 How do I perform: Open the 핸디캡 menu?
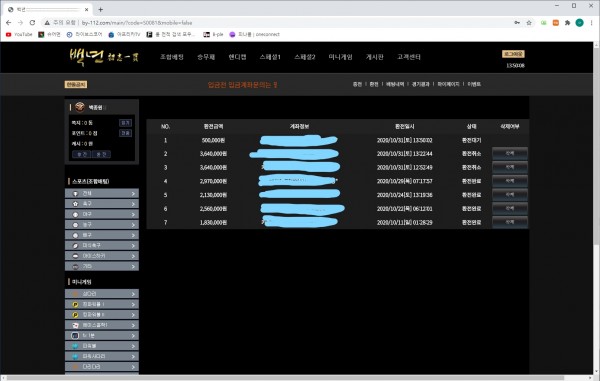[237, 57]
